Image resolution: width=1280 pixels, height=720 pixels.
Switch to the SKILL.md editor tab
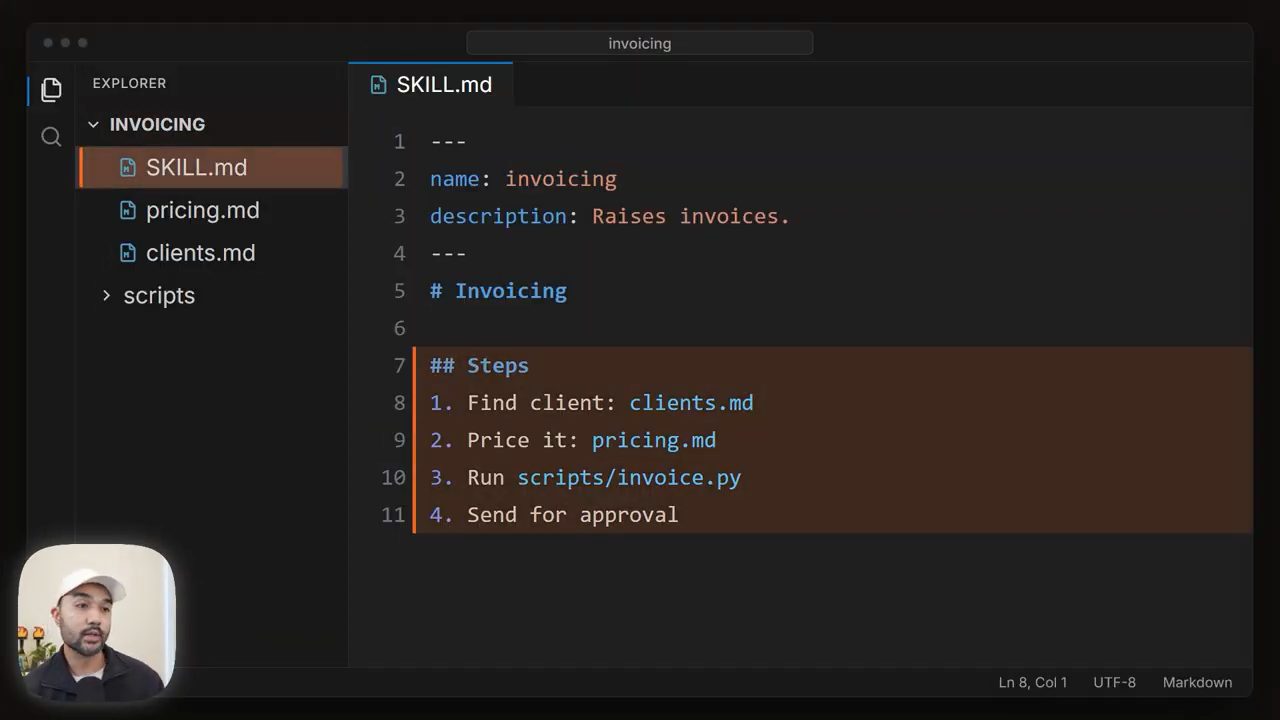point(431,85)
